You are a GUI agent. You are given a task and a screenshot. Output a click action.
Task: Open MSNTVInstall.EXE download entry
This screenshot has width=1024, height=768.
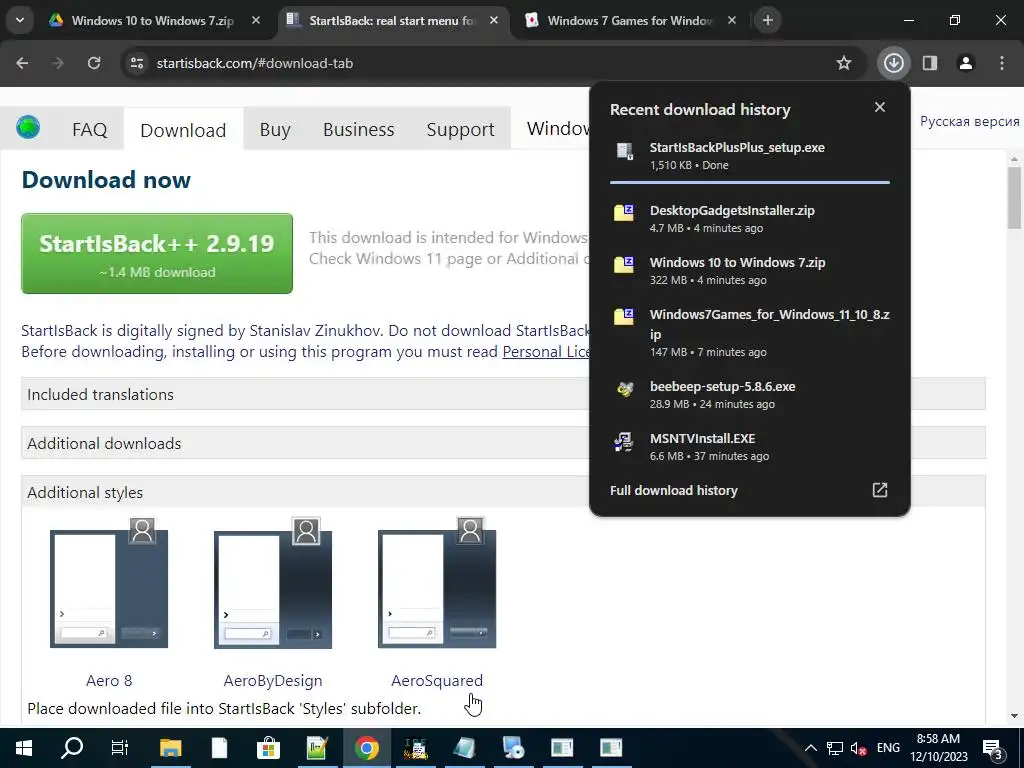(750, 447)
